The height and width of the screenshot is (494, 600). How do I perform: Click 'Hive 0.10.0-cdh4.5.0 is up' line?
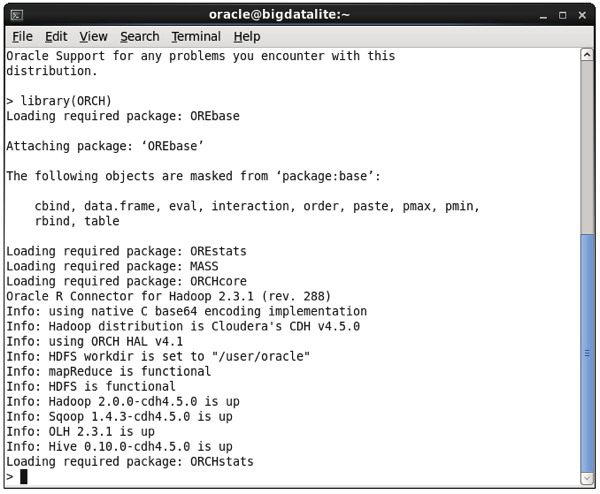119,447
